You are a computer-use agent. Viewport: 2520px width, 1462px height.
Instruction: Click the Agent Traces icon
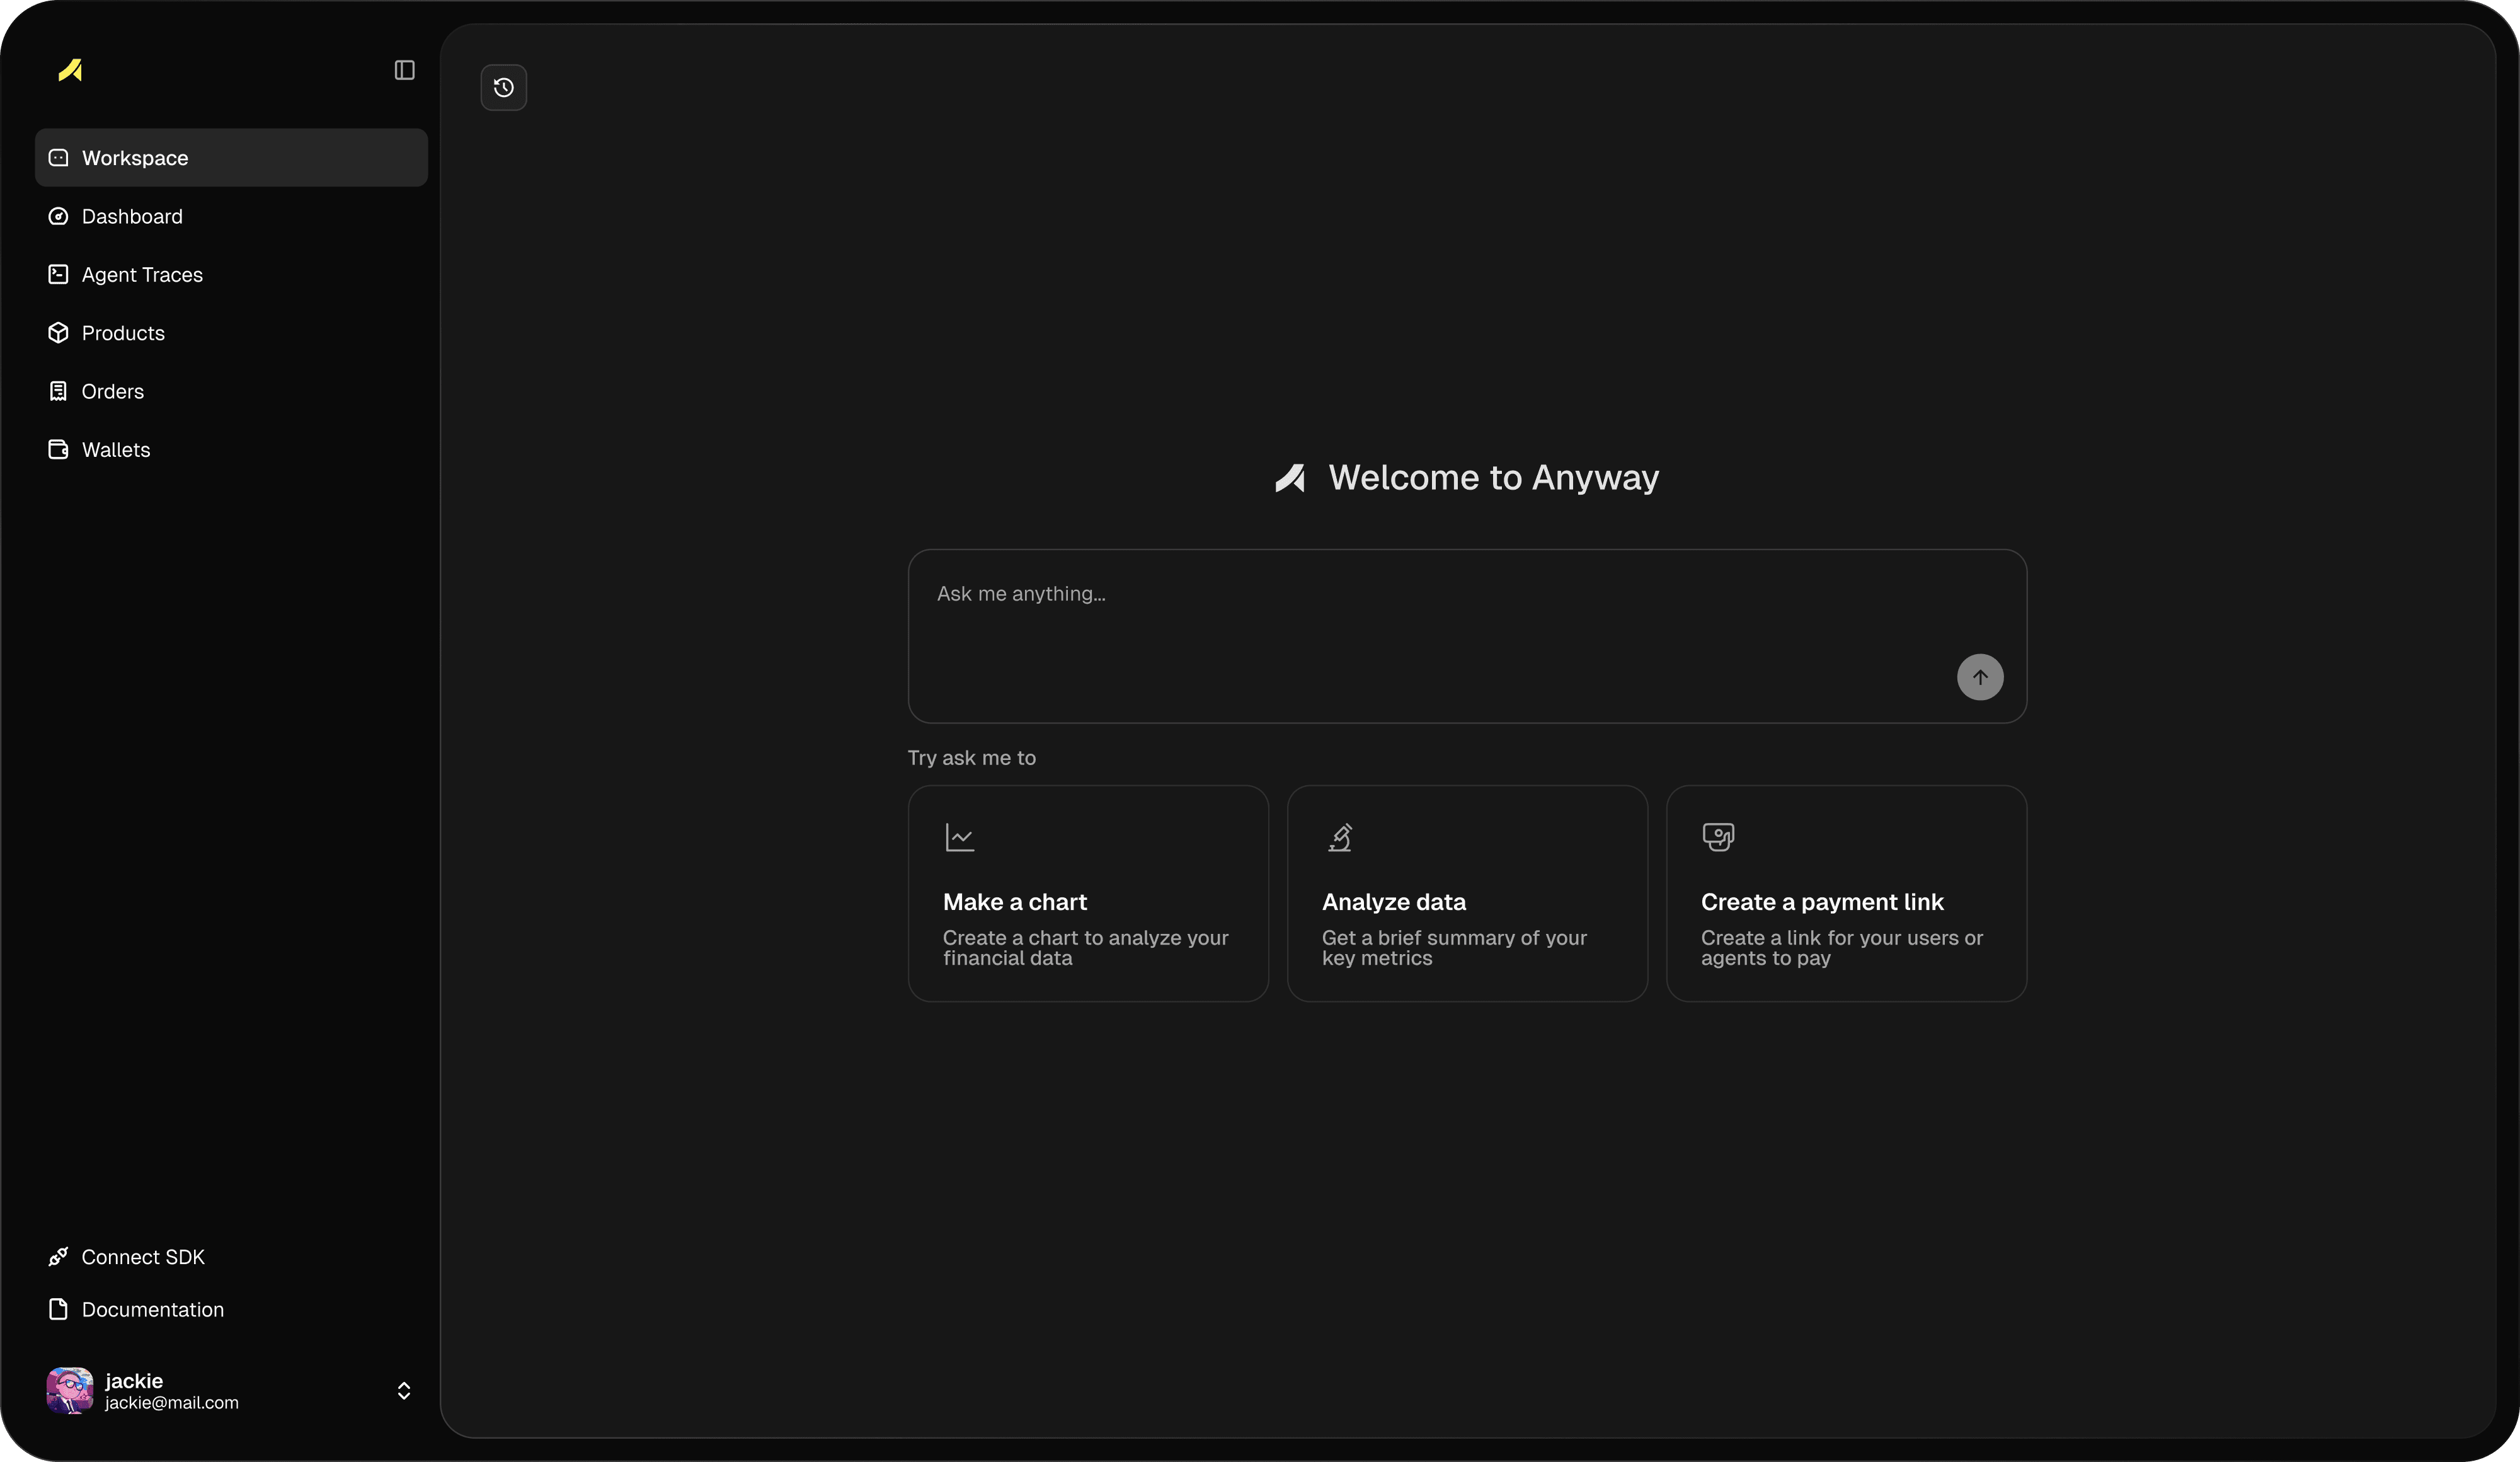click(58, 274)
